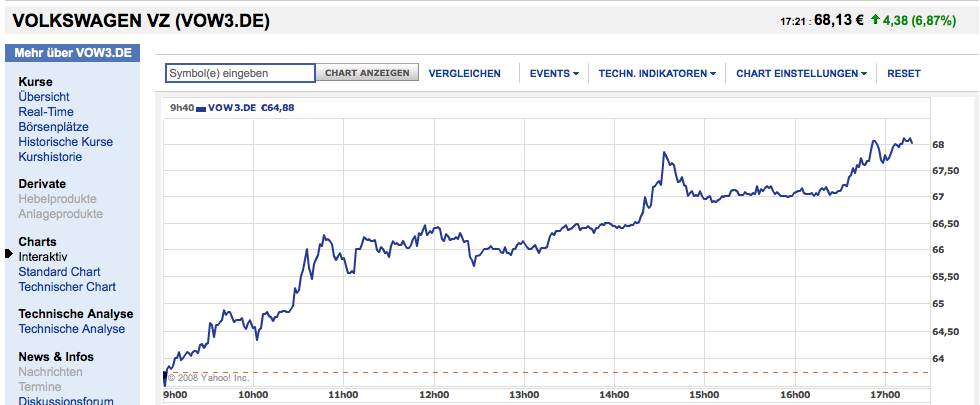
Task: Expand the TECHN. INDIKATOREN dropdown
Action: (657, 74)
